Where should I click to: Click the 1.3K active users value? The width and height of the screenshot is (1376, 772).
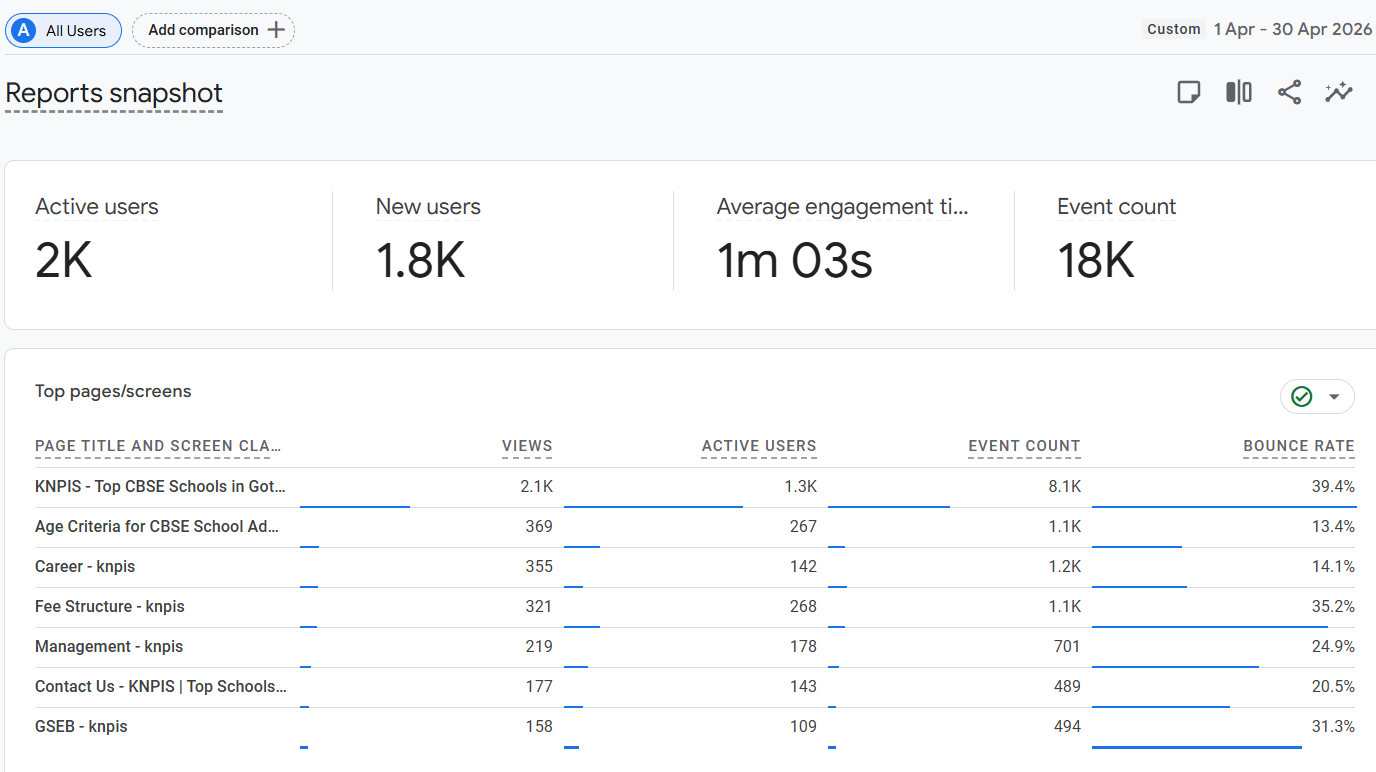(x=801, y=486)
